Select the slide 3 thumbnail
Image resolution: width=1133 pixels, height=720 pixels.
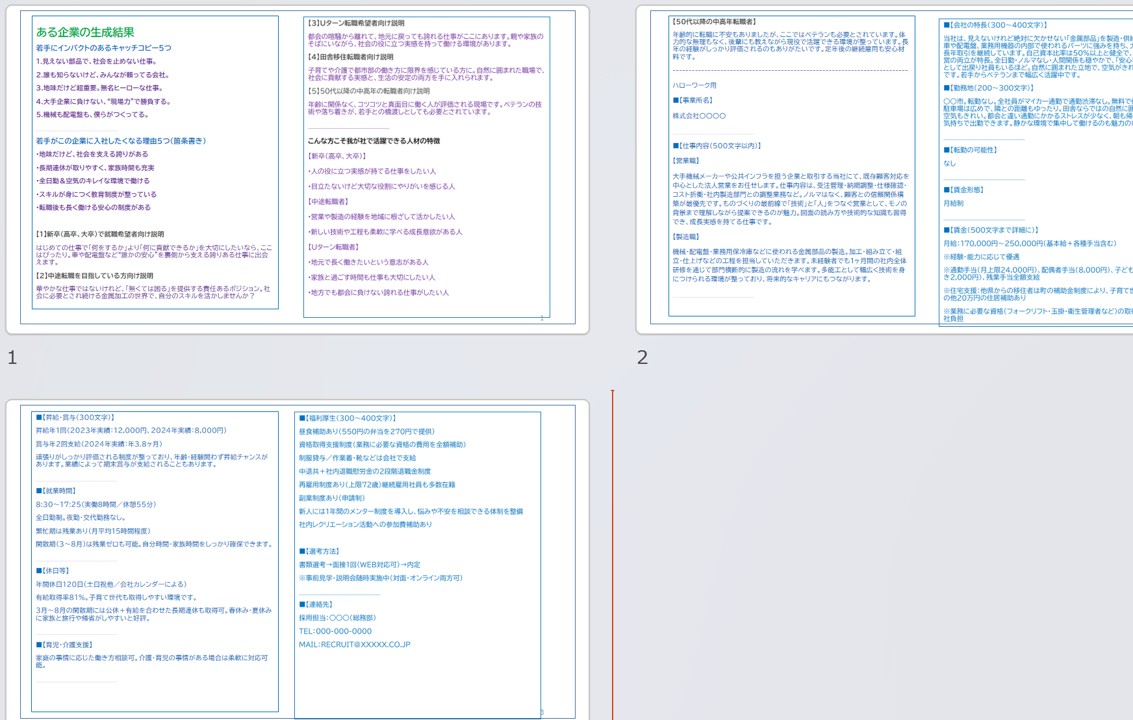coord(297,560)
